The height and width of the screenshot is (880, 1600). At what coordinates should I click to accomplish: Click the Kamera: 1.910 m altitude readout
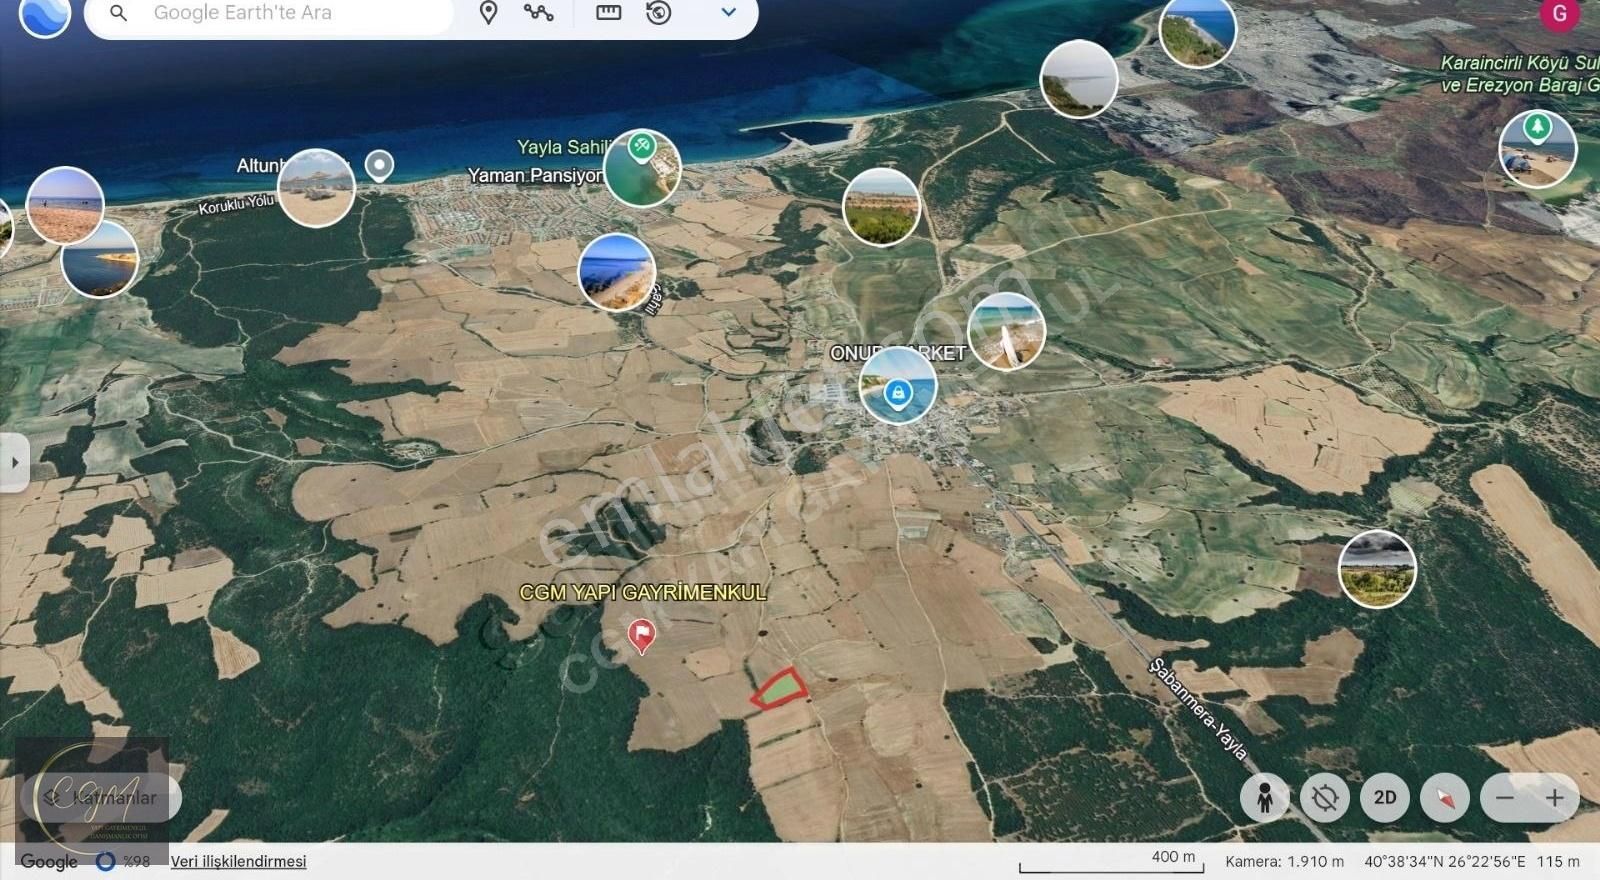point(1284,861)
